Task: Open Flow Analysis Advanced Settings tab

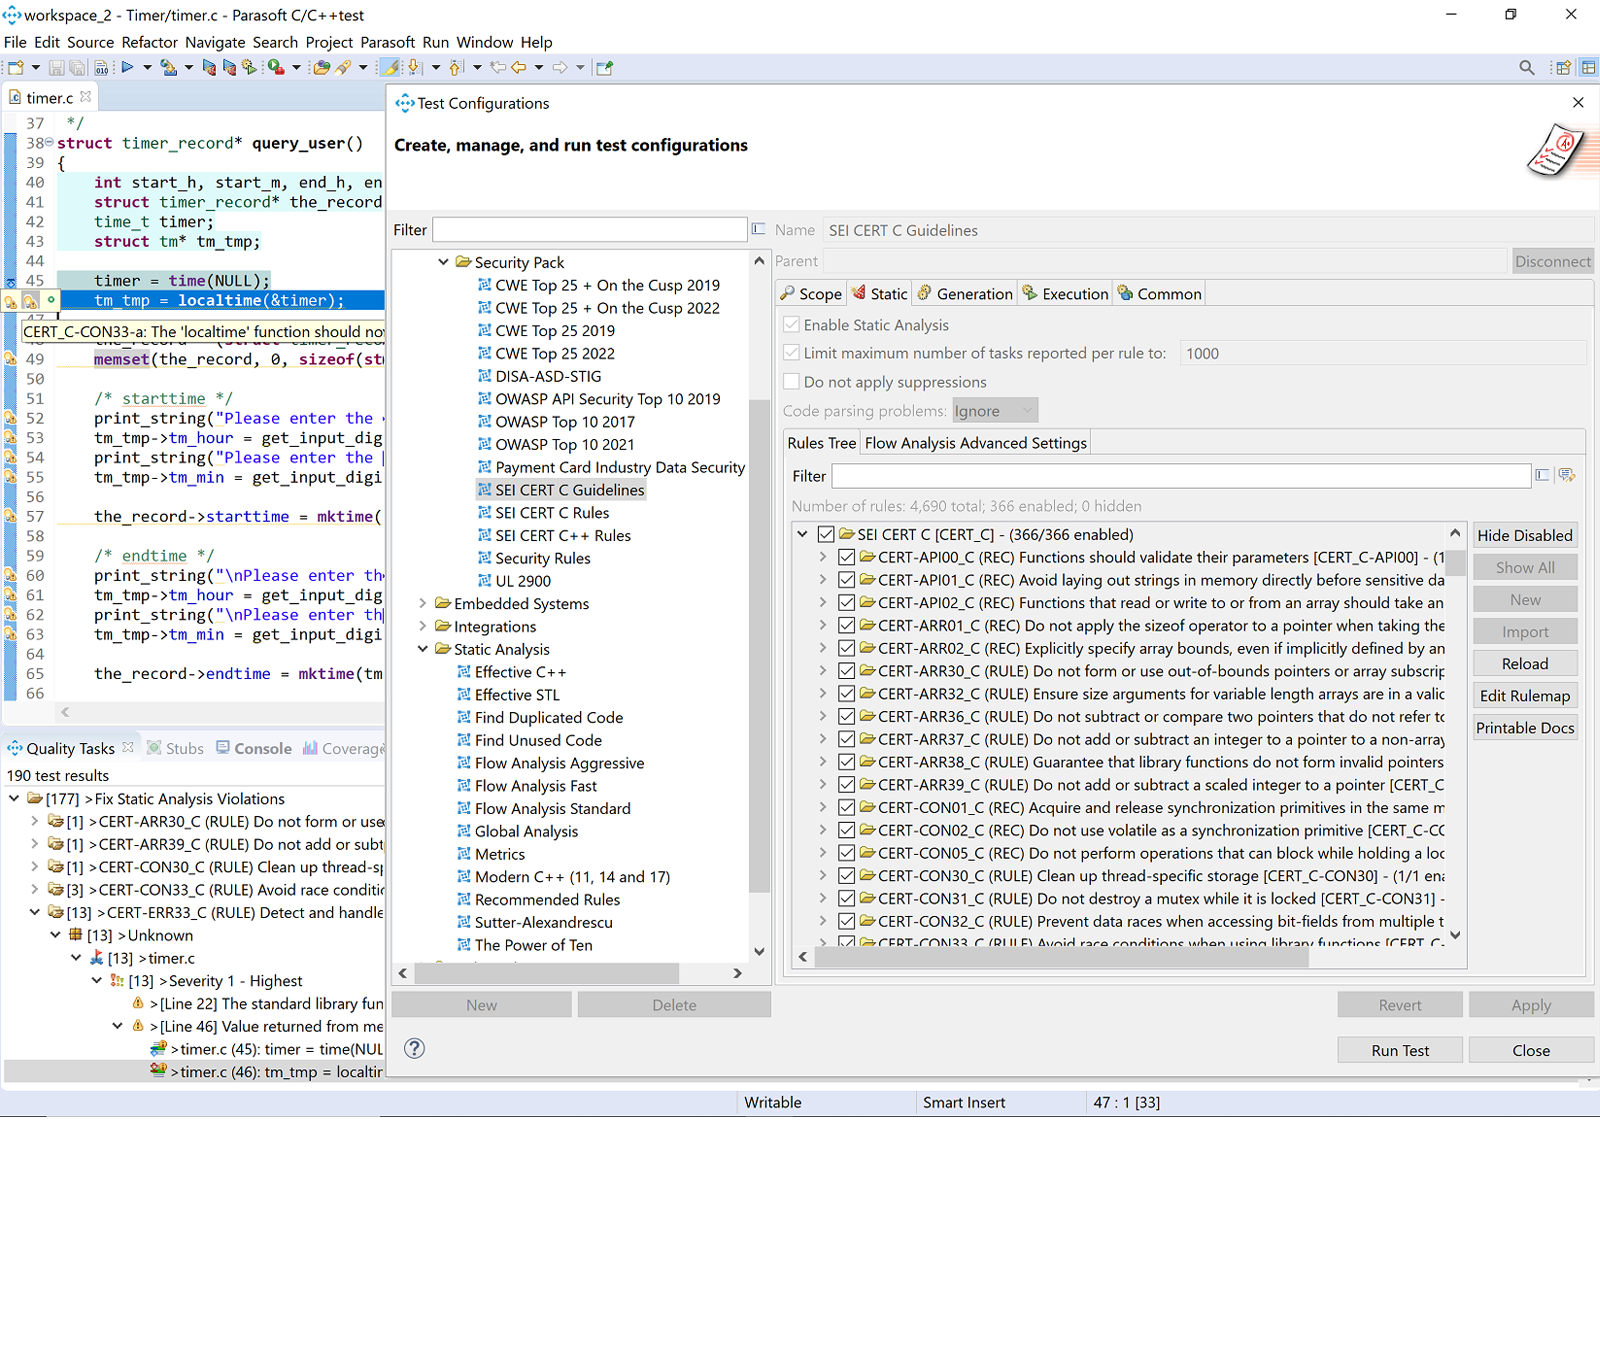Action: (x=975, y=443)
